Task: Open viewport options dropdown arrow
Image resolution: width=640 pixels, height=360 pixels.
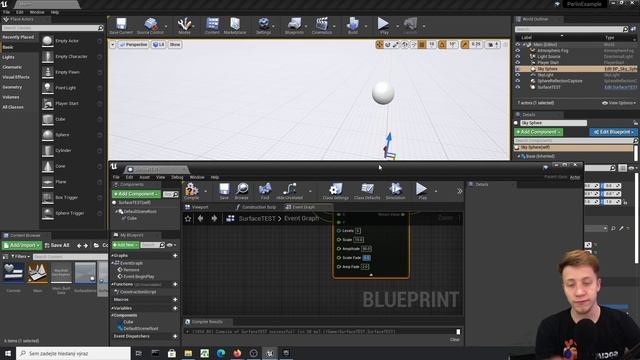Action: [113, 44]
